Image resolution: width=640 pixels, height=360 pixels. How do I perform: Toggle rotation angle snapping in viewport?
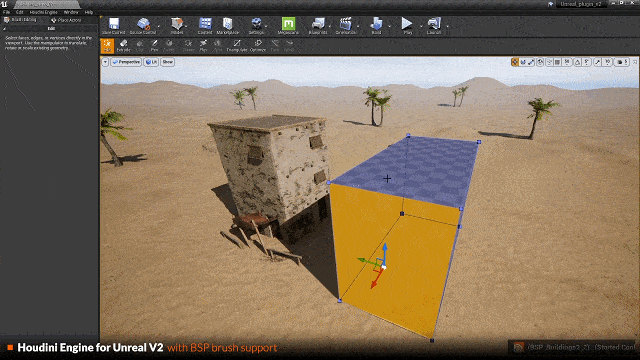pyautogui.click(x=578, y=62)
